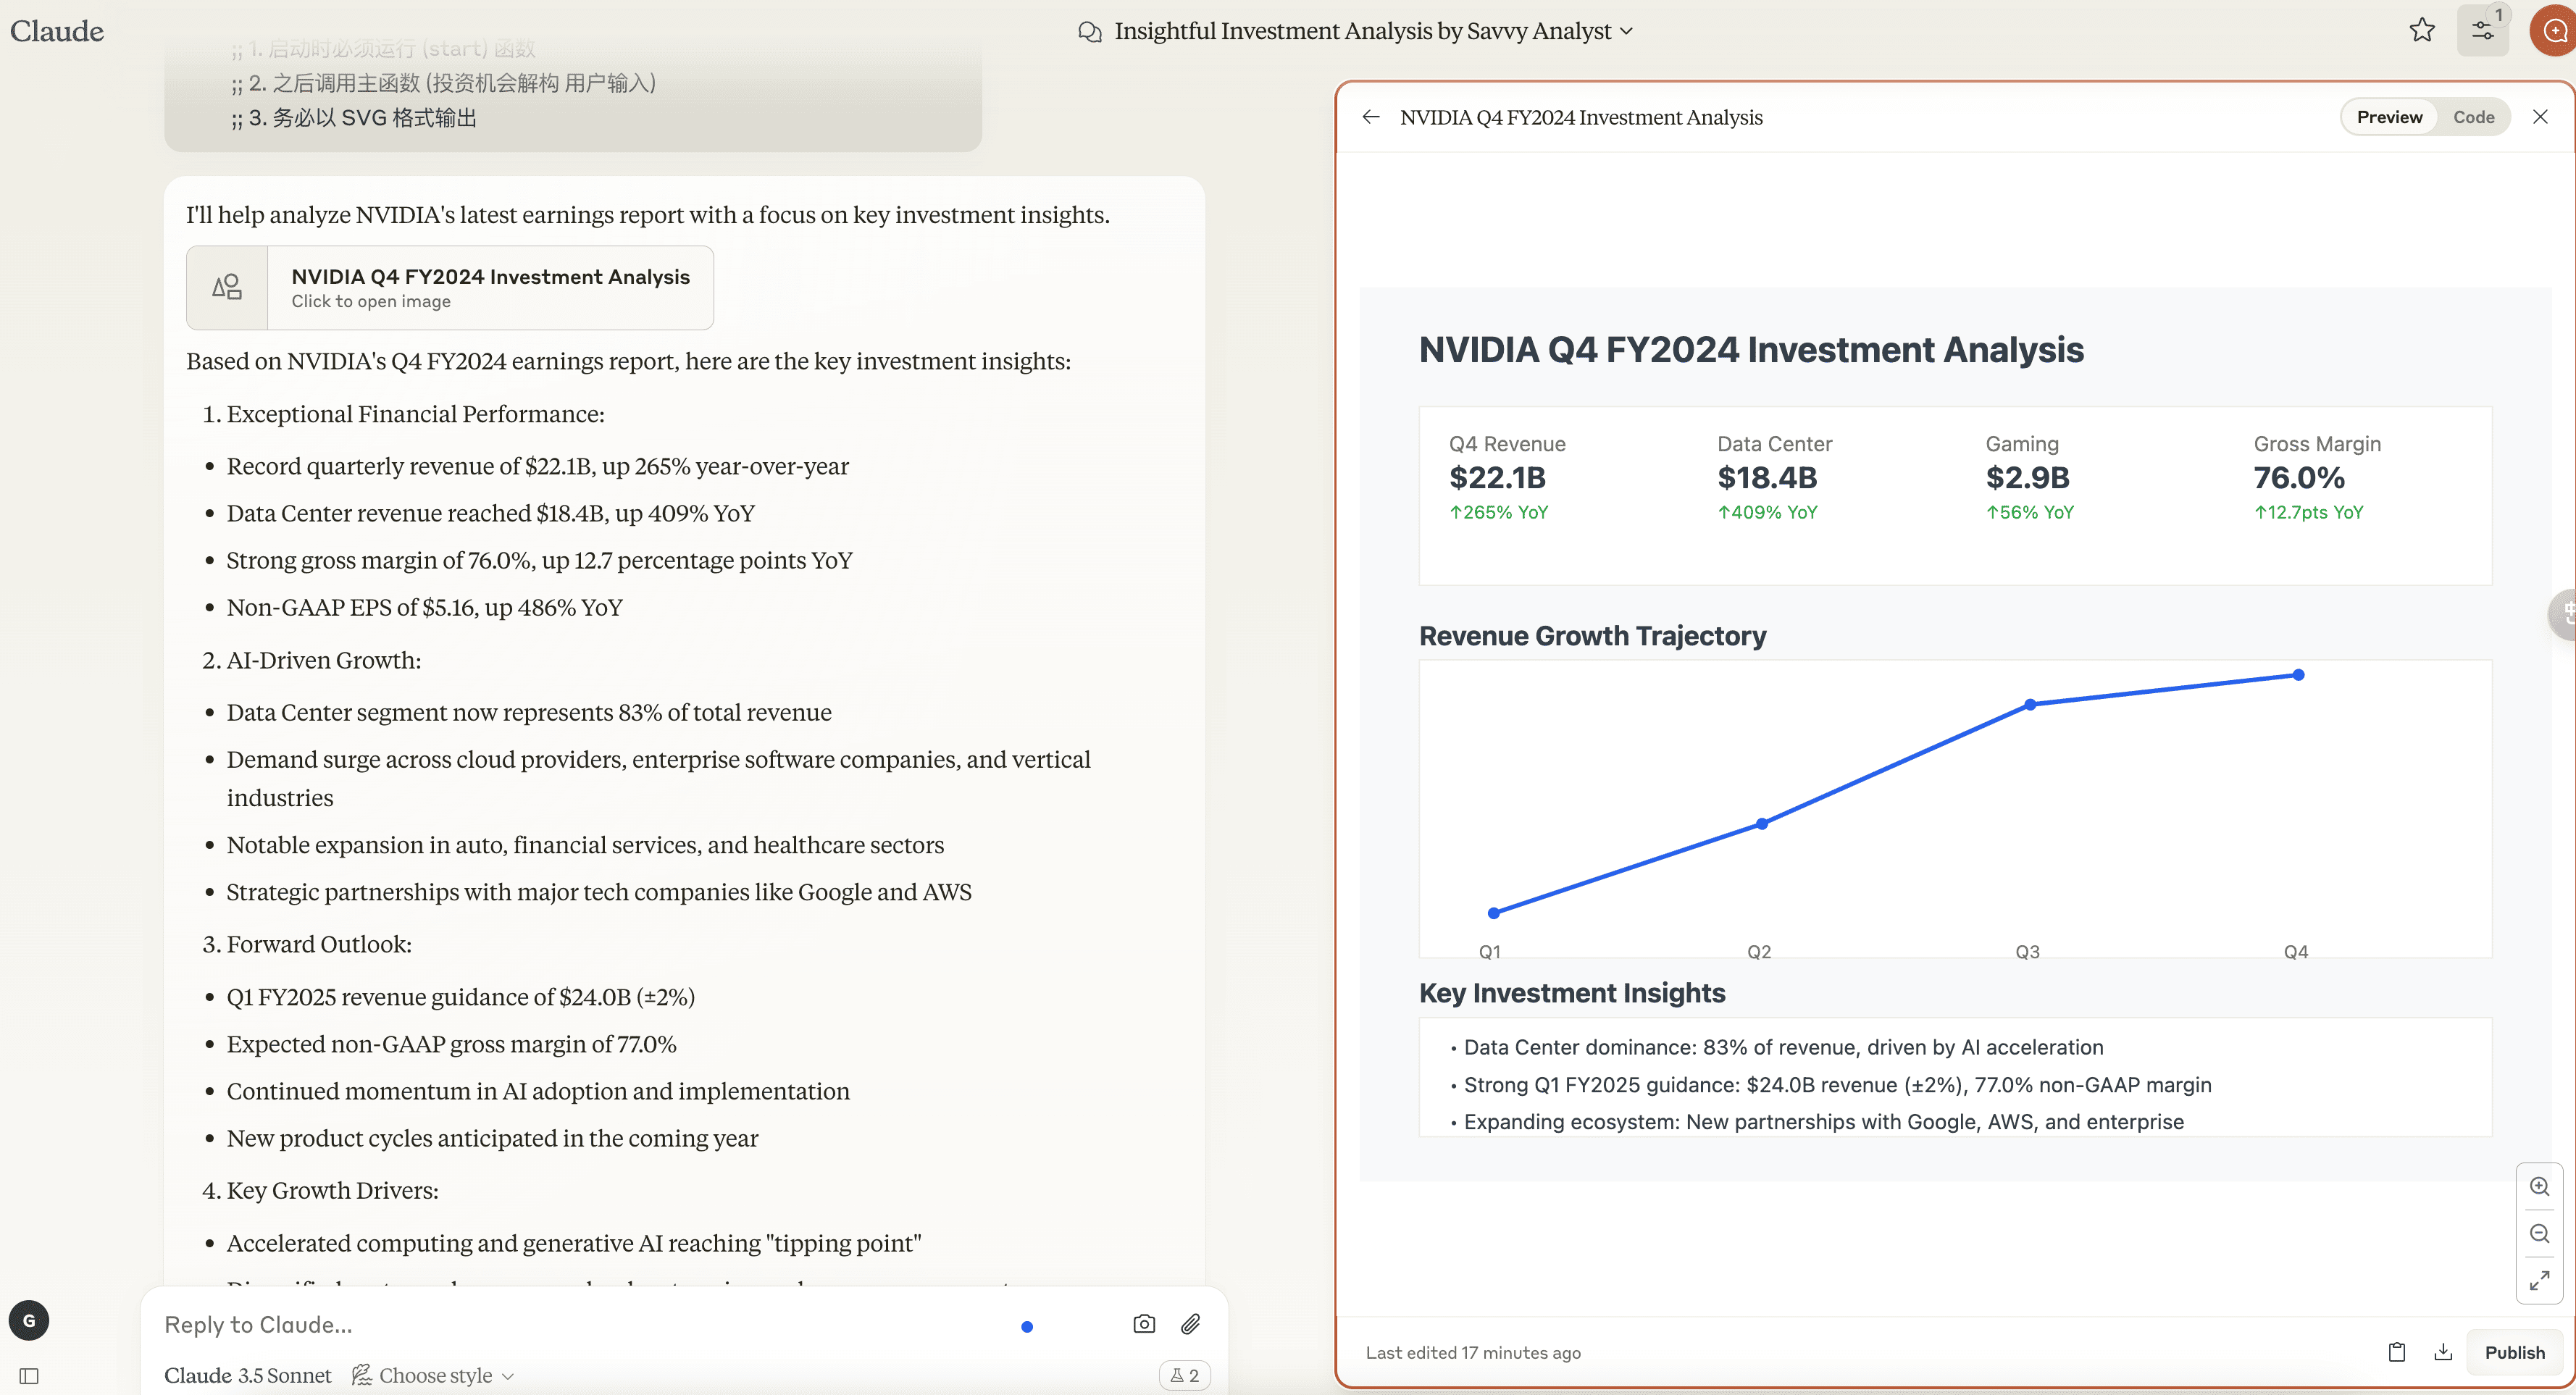
Task: Click 'Q1 FY2025 revenue guidance' bullet
Action: point(460,997)
